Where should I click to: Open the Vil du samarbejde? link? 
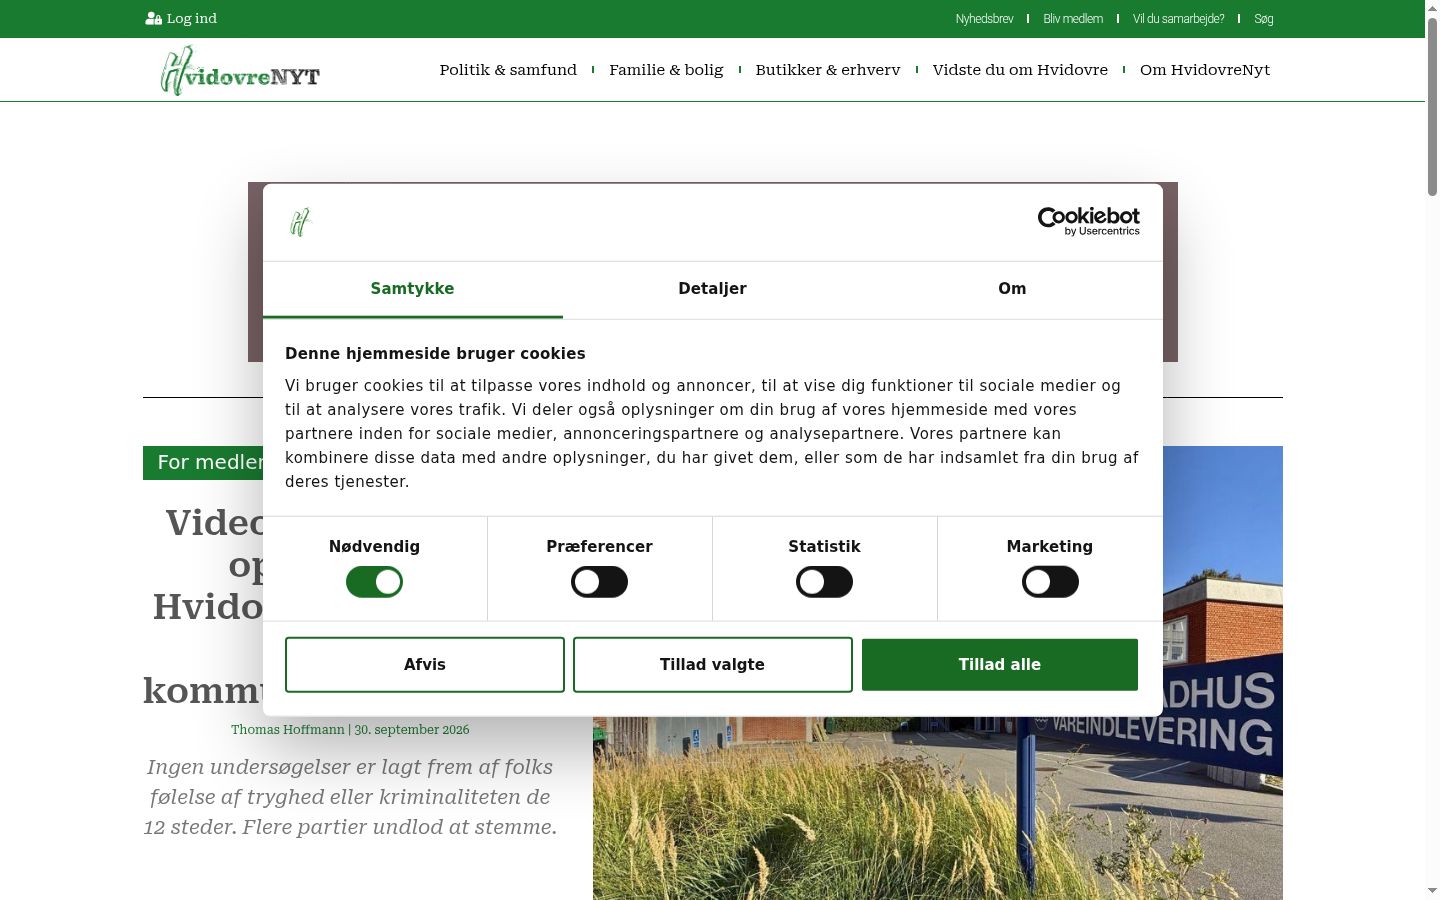point(1178,19)
